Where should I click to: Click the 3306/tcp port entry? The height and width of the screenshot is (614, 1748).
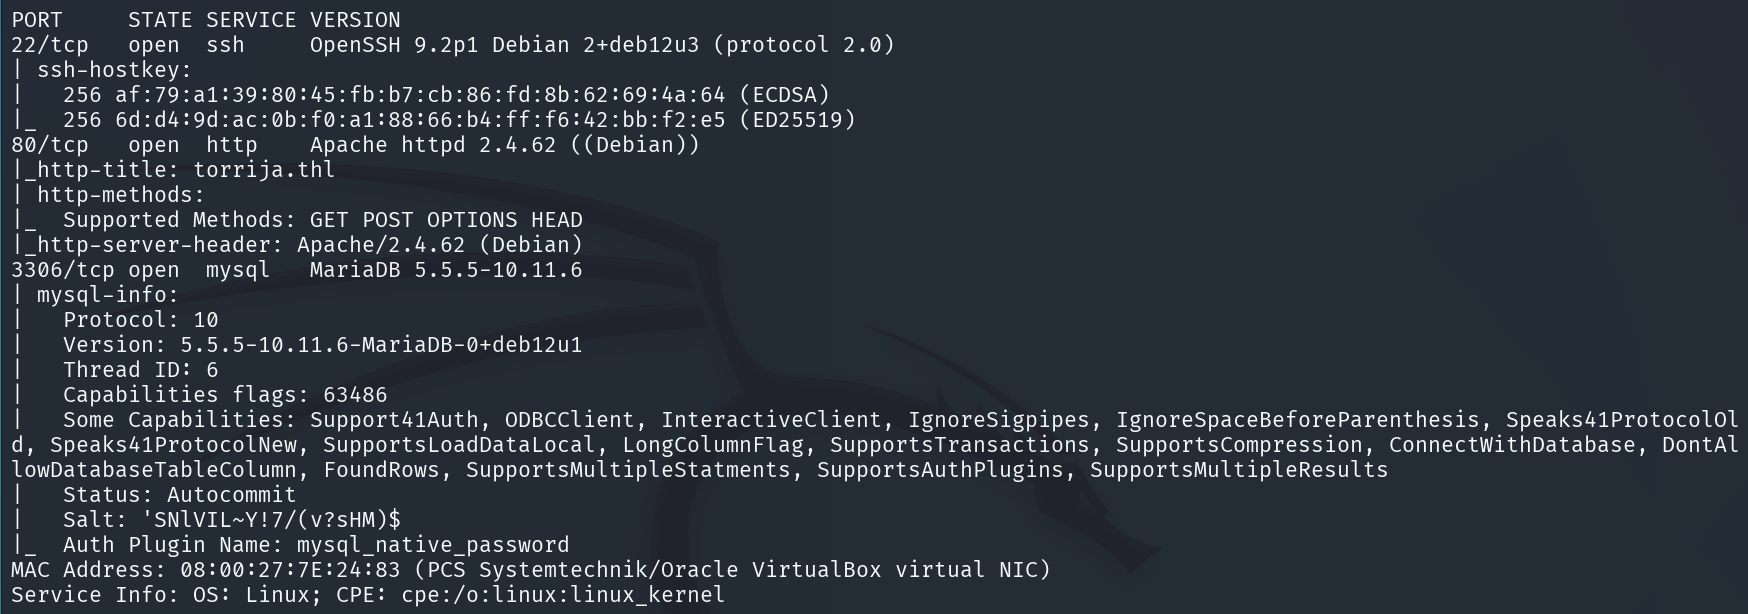63,270
